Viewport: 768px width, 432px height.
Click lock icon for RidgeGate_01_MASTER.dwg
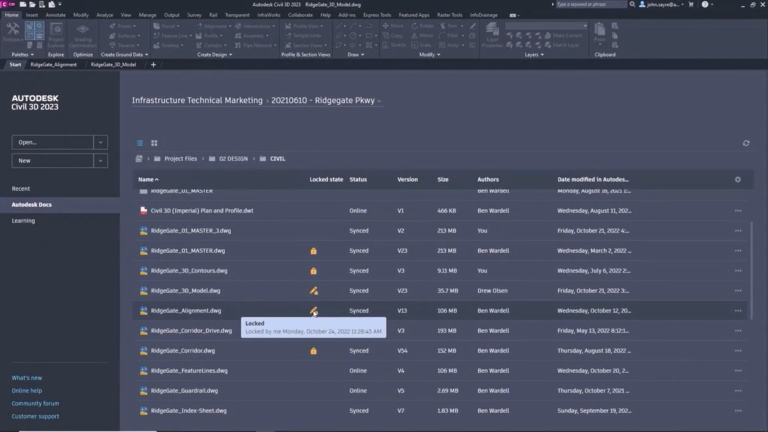(313, 251)
